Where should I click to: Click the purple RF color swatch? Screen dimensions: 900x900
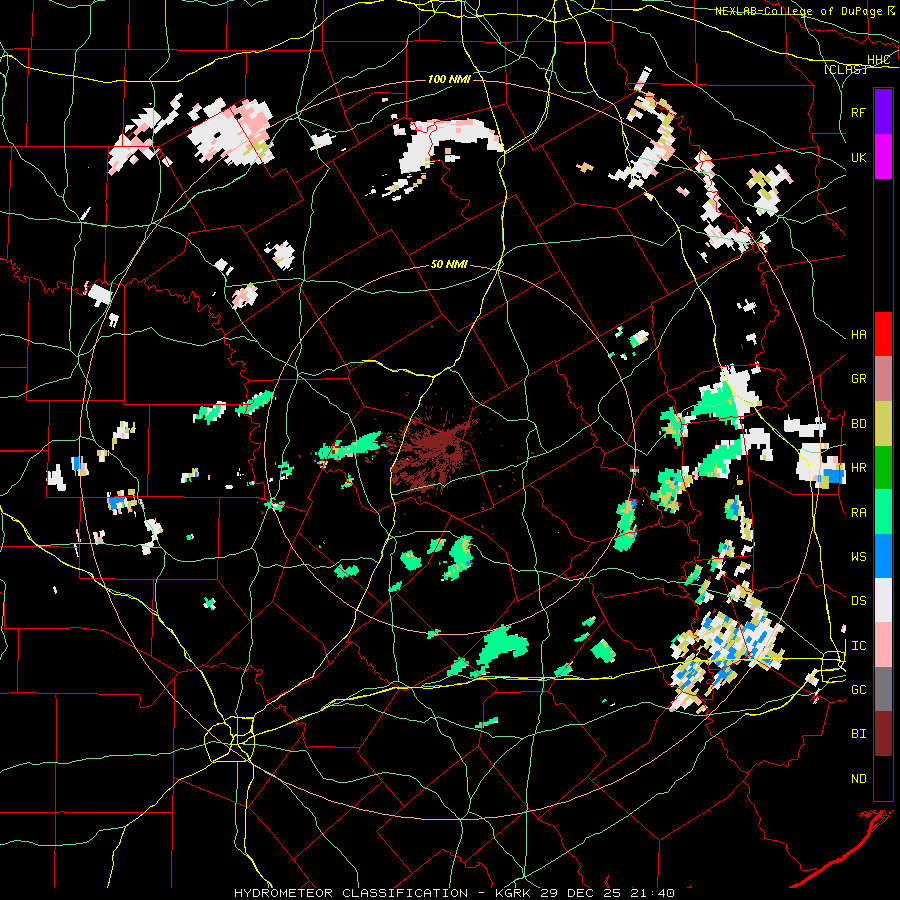click(883, 112)
